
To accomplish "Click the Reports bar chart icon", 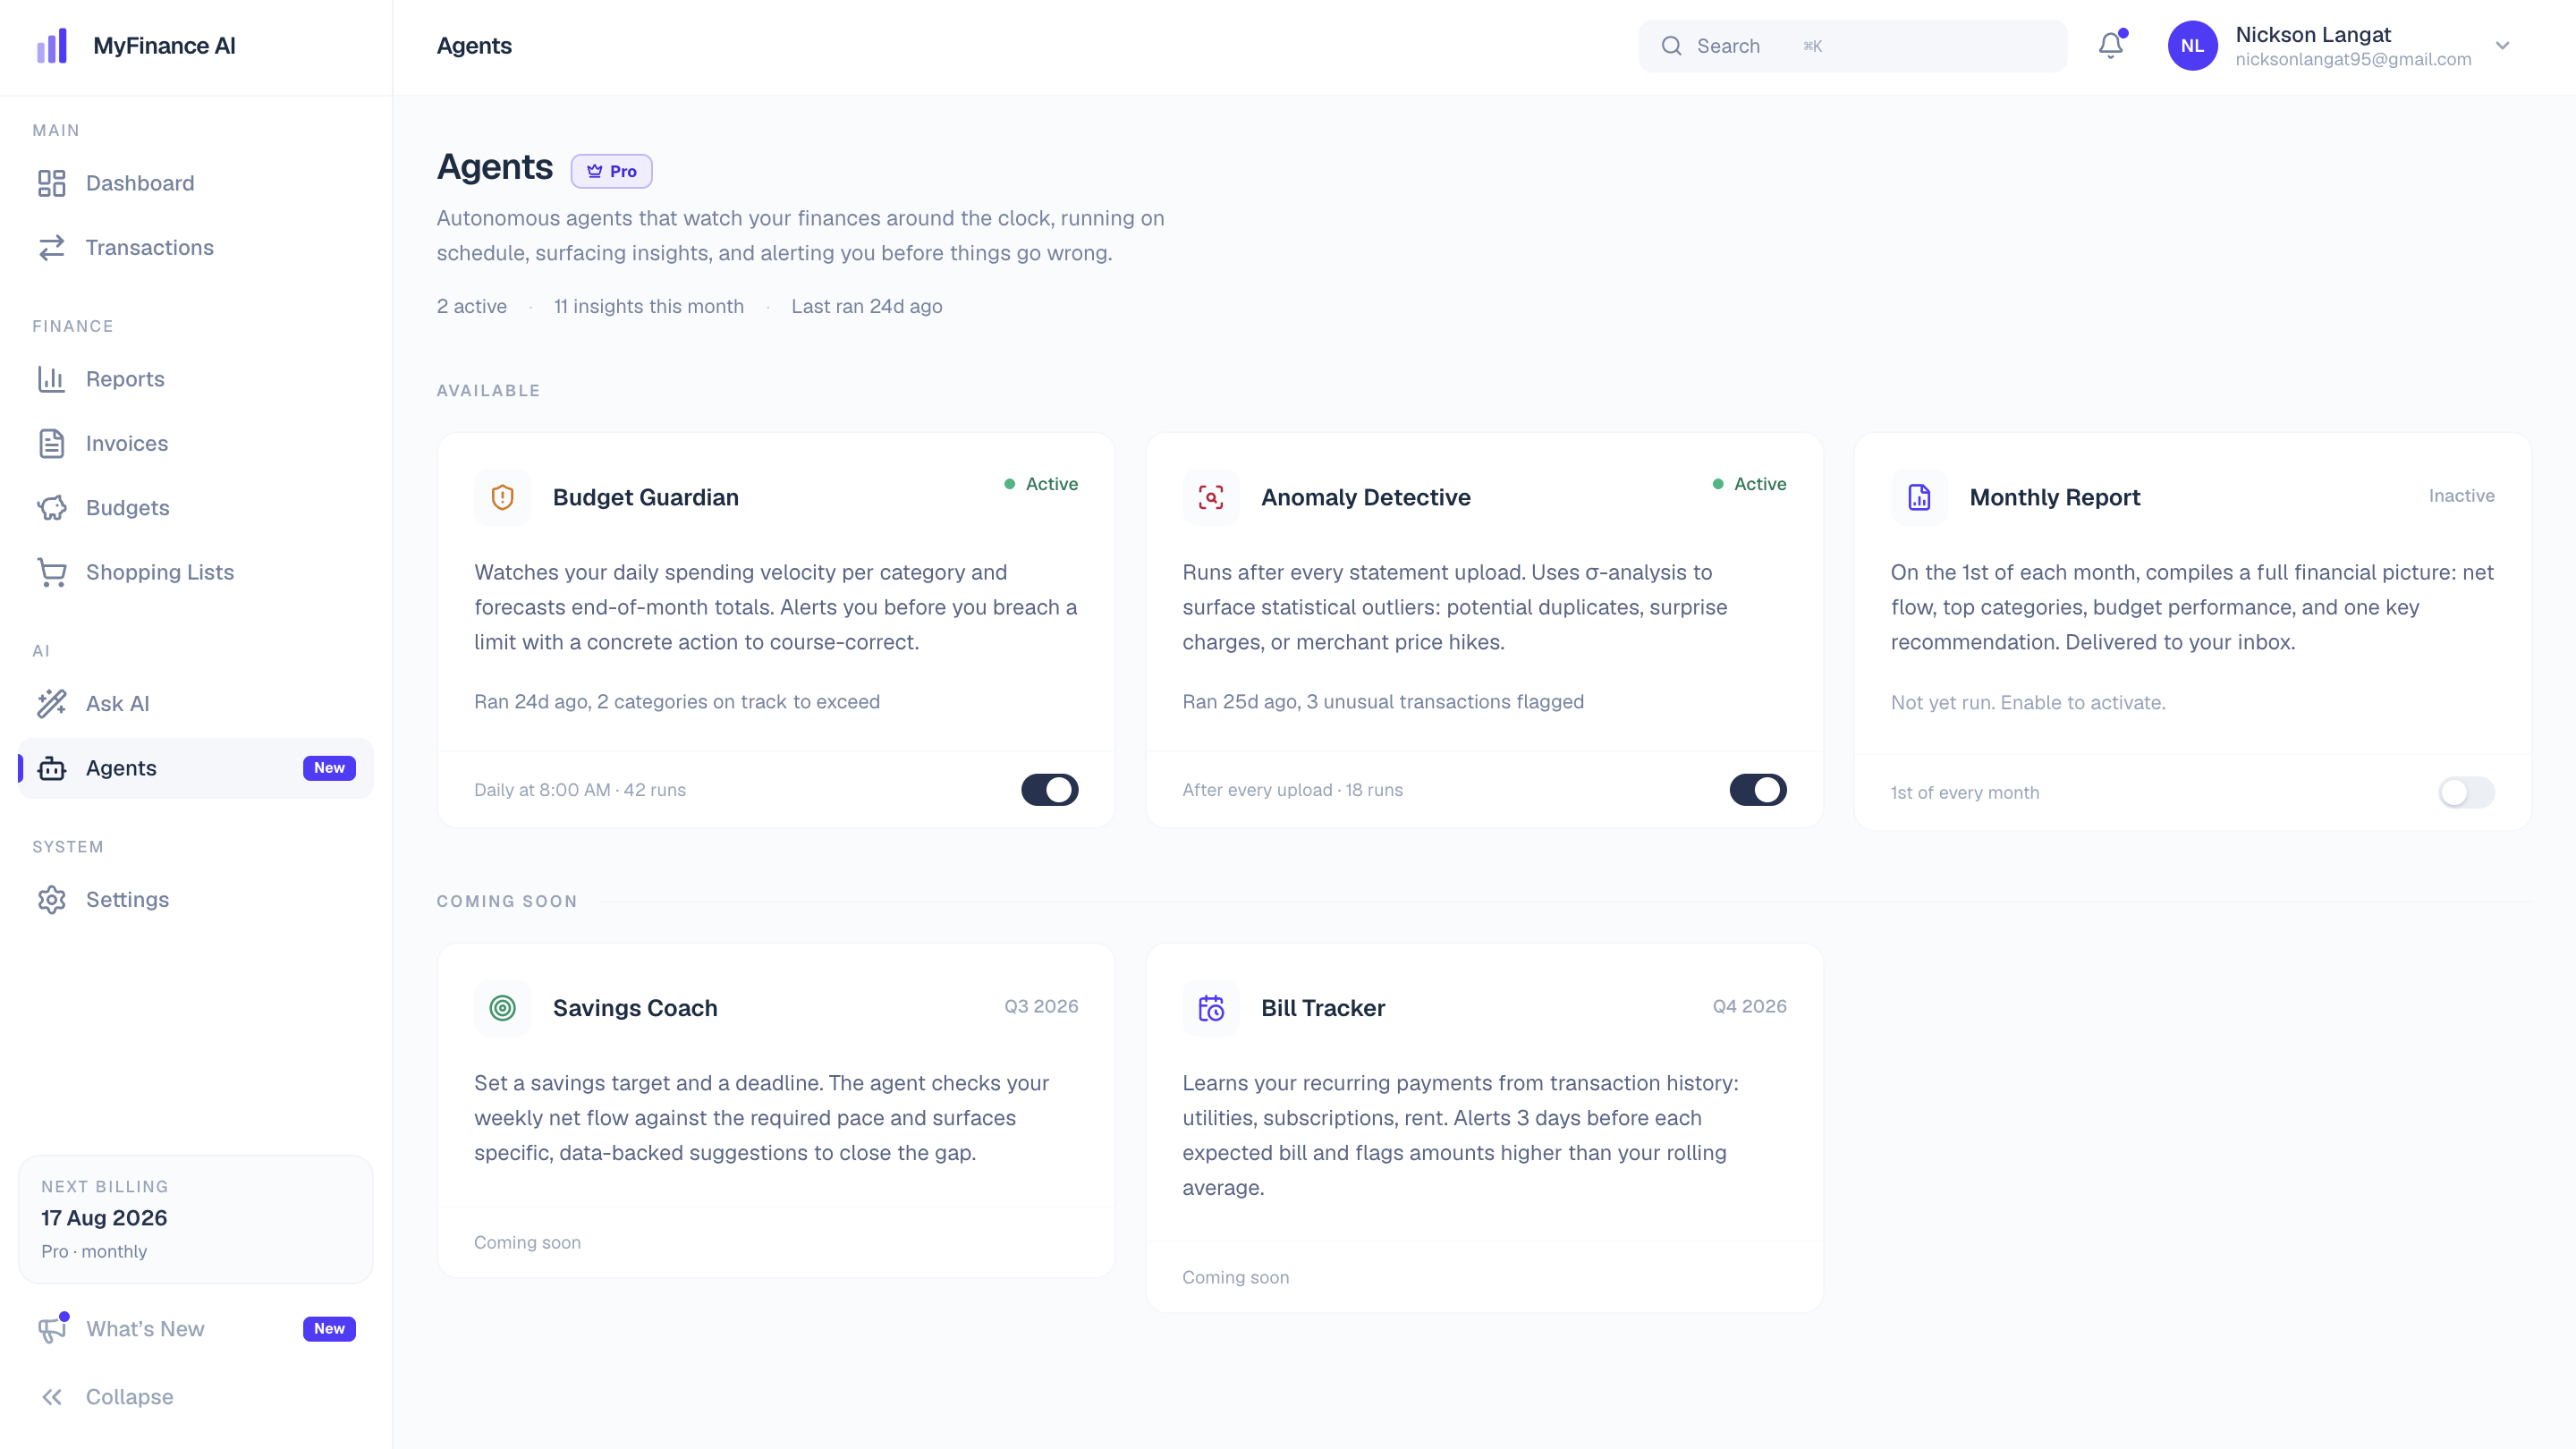I will pos(52,379).
